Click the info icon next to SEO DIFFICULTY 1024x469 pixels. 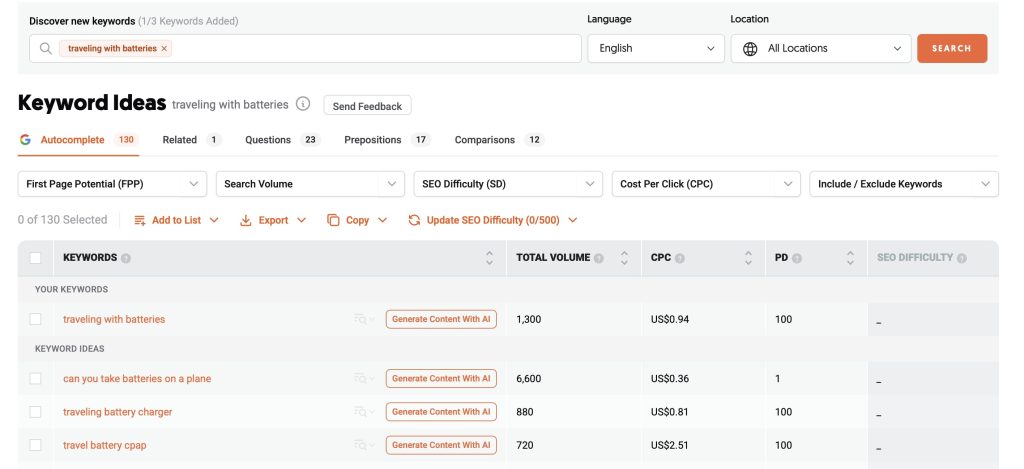pyautogui.click(x=961, y=258)
